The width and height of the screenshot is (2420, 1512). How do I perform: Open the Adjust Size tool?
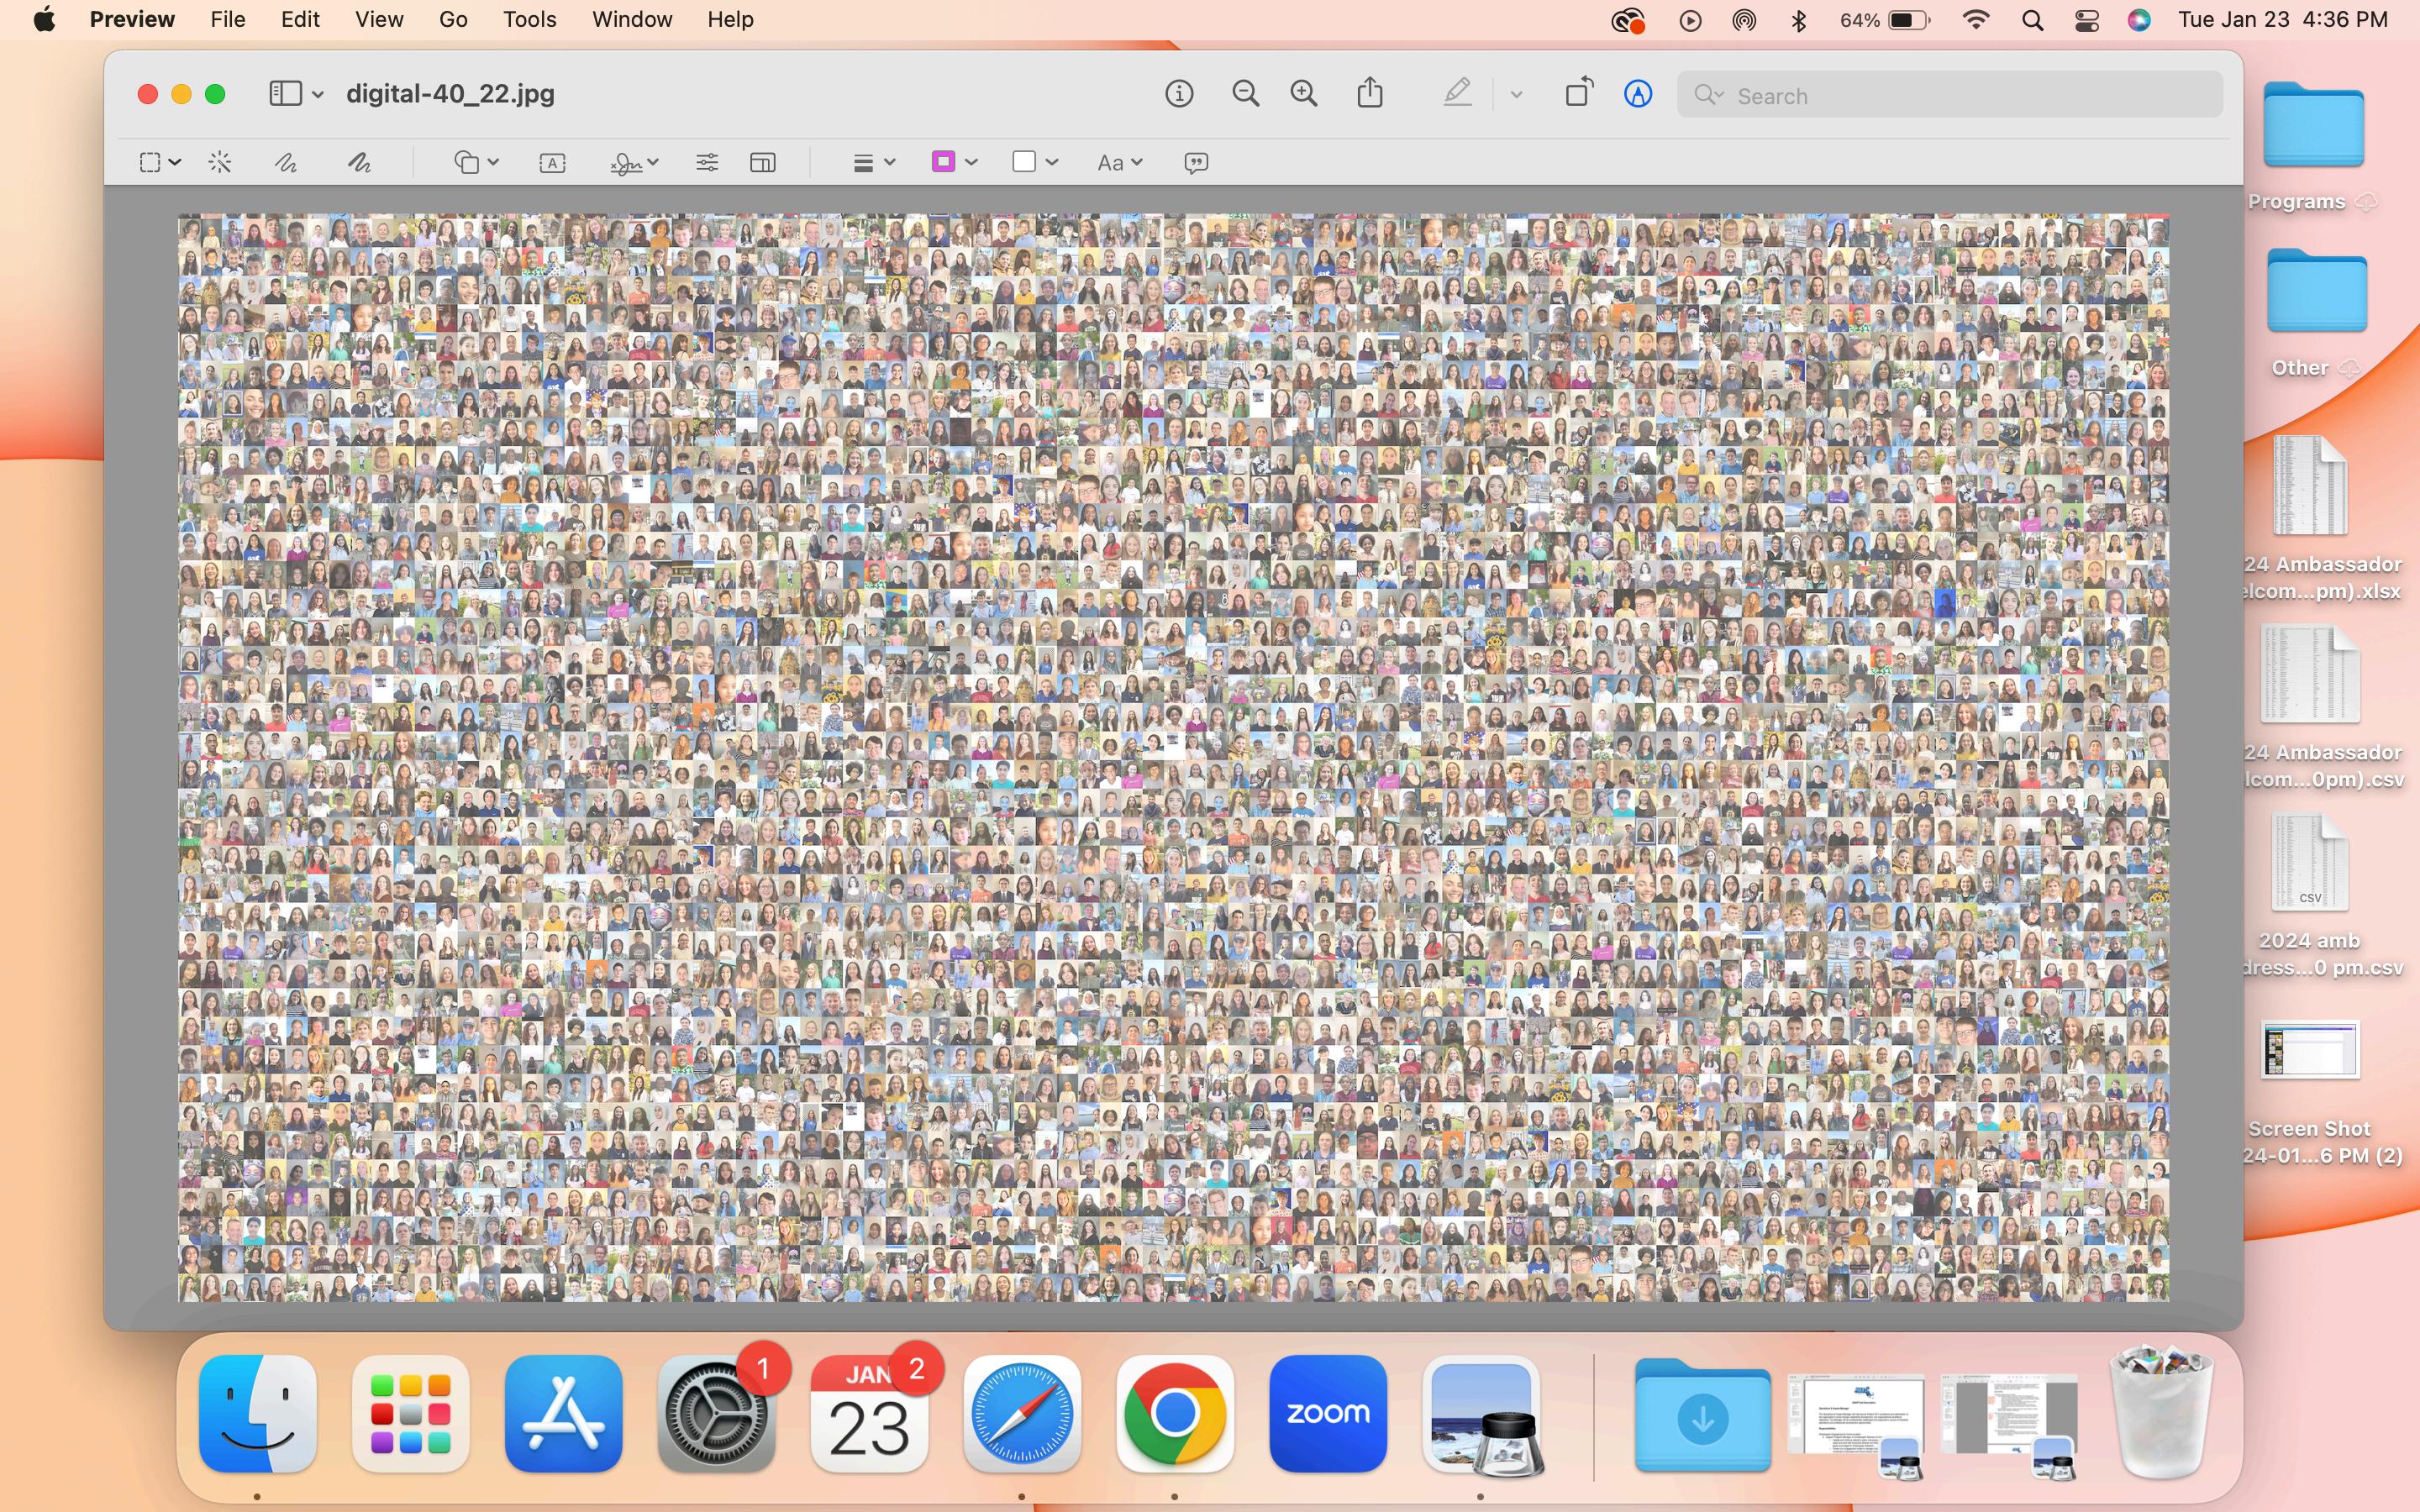click(x=762, y=162)
